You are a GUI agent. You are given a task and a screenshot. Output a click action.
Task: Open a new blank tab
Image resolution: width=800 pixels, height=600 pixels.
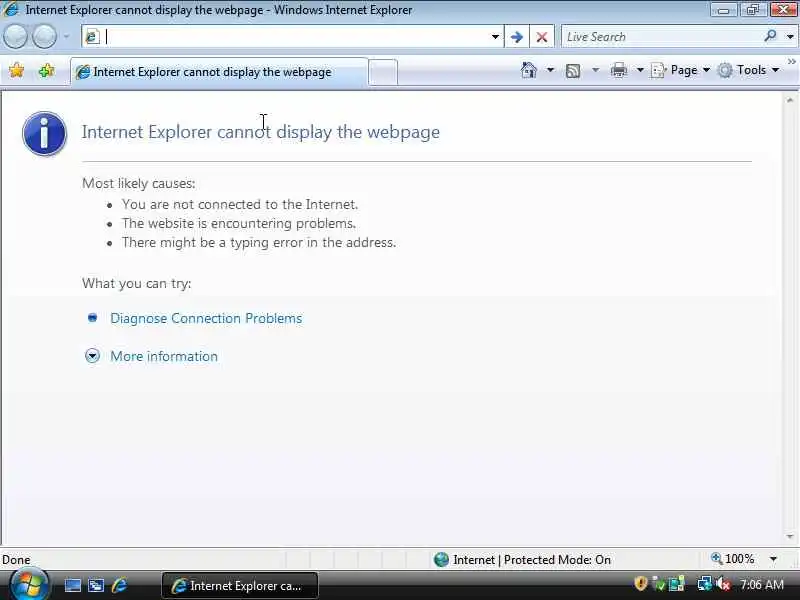[x=383, y=72]
